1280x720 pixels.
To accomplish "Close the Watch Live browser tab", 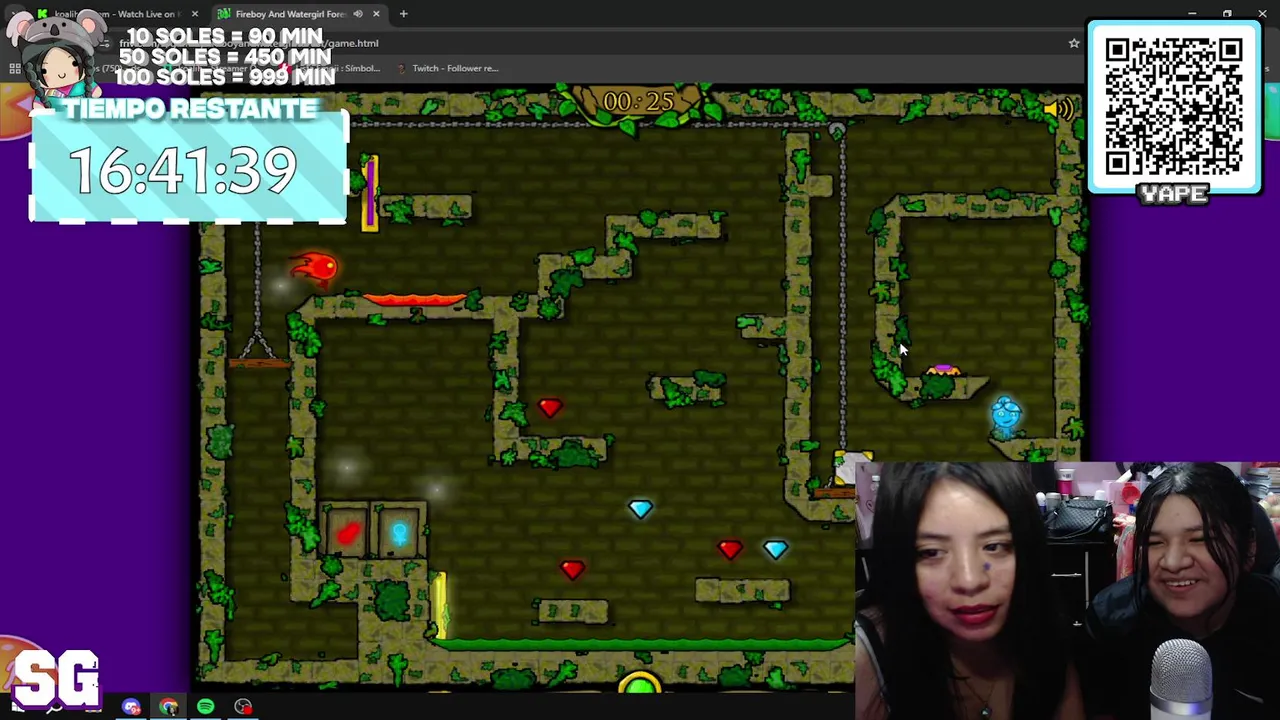I will (x=194, y=14).
